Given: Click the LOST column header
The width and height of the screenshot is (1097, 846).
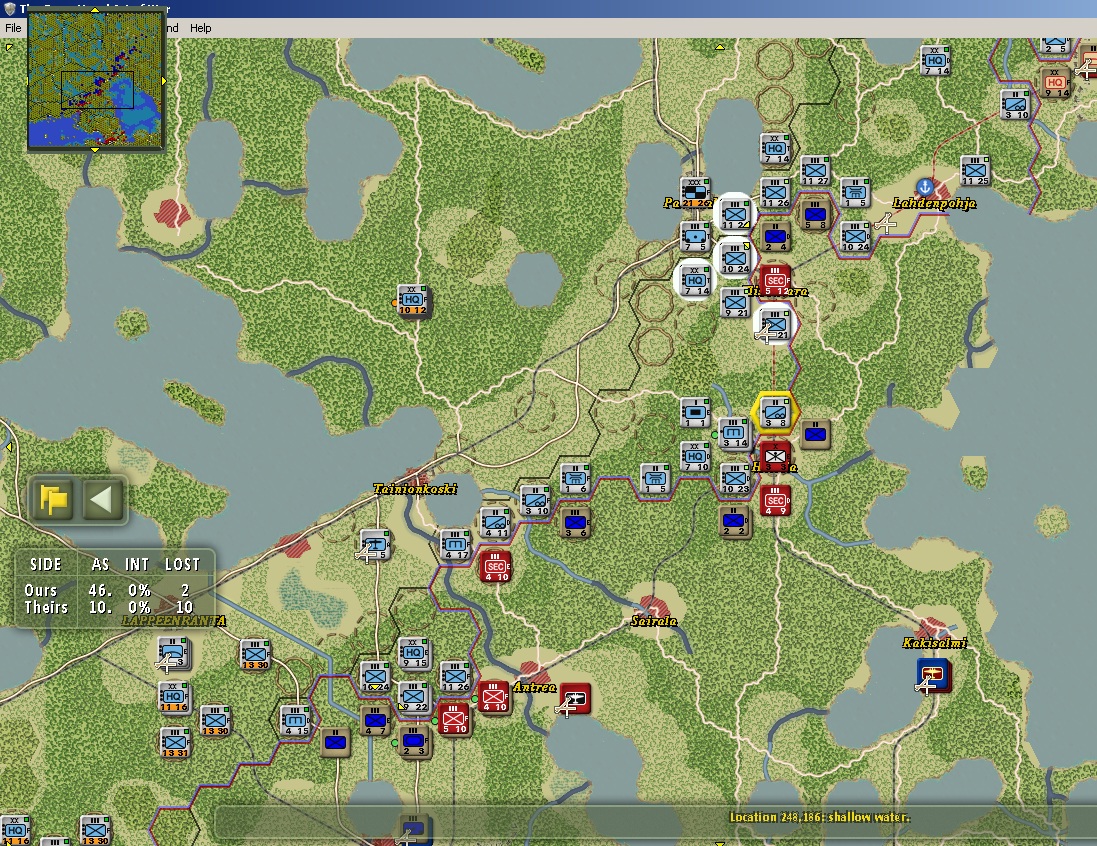Looking at the screenshot, I should (182, 564).
